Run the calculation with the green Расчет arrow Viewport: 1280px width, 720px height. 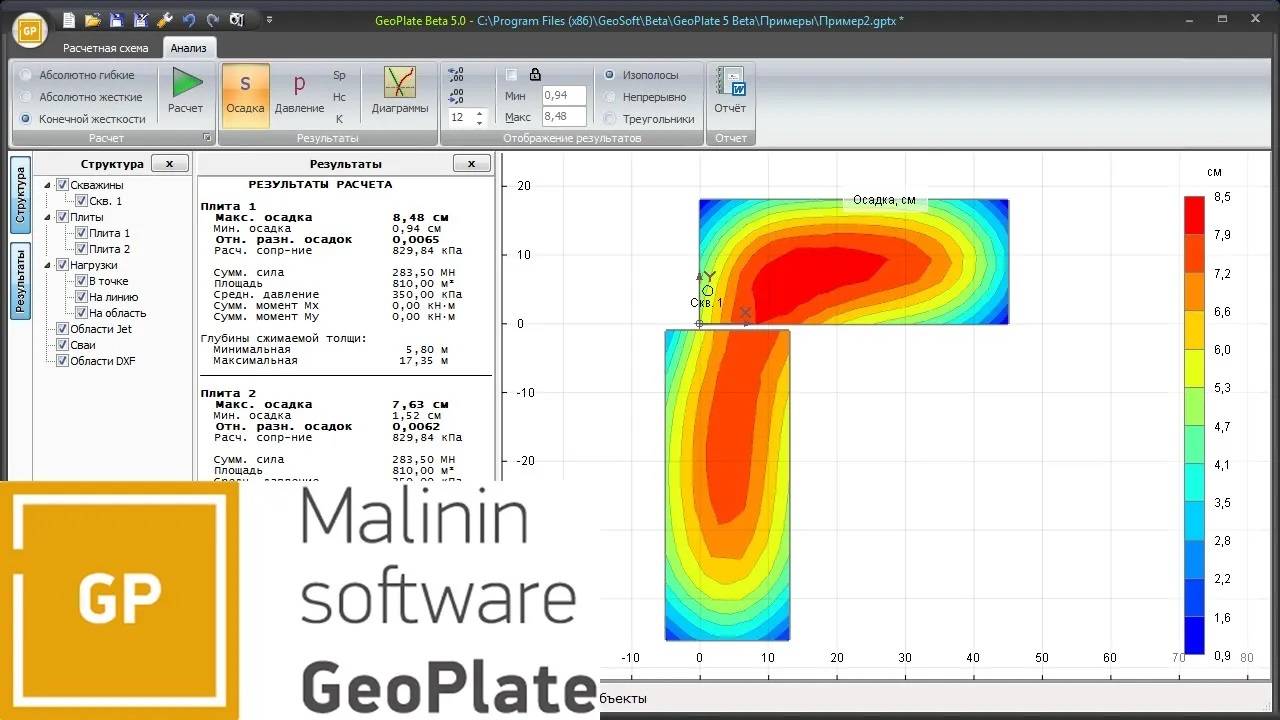tap(185, 92)
